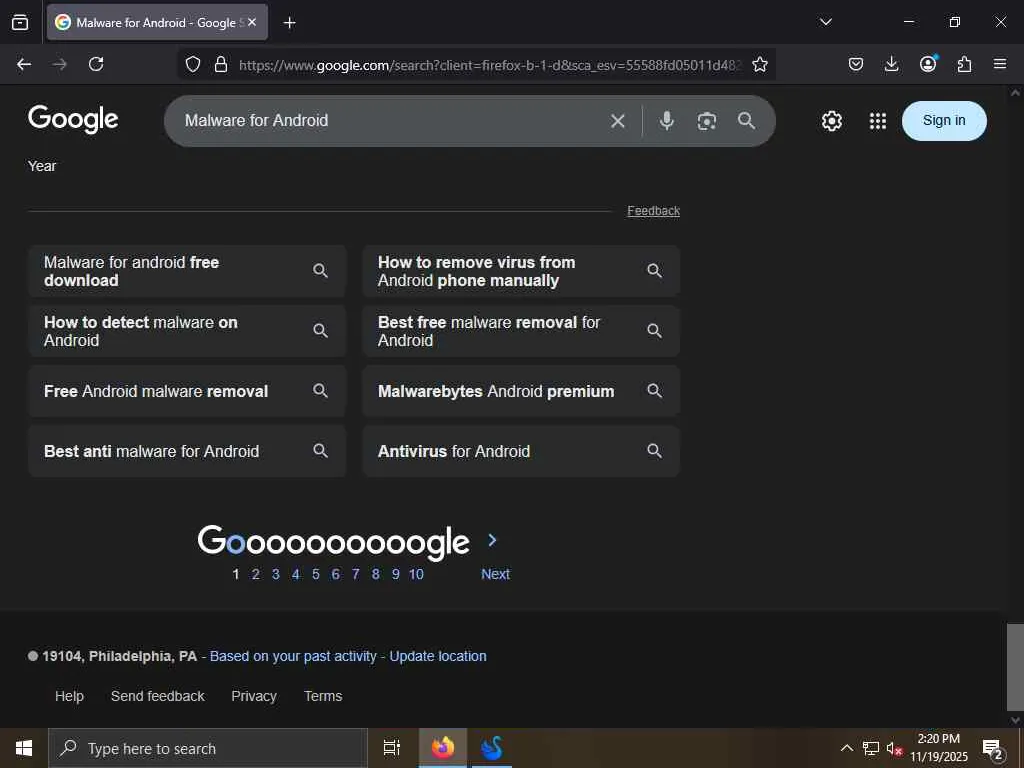This screenshot has height=768, width=1024.
Task: Open the Terms footer link
Action: click(x=323, y=696)
